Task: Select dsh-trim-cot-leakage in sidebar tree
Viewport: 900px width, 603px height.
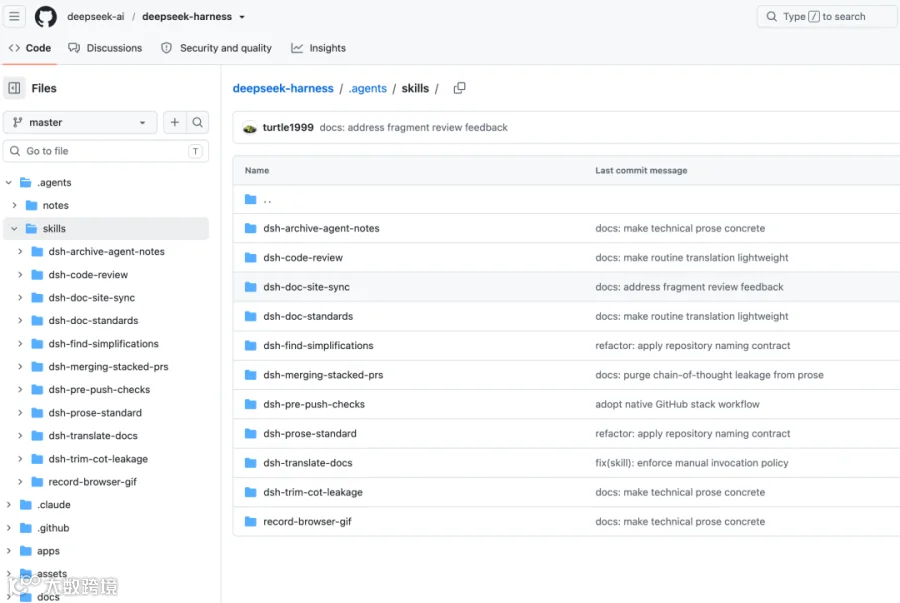Action: pos(98,459)
